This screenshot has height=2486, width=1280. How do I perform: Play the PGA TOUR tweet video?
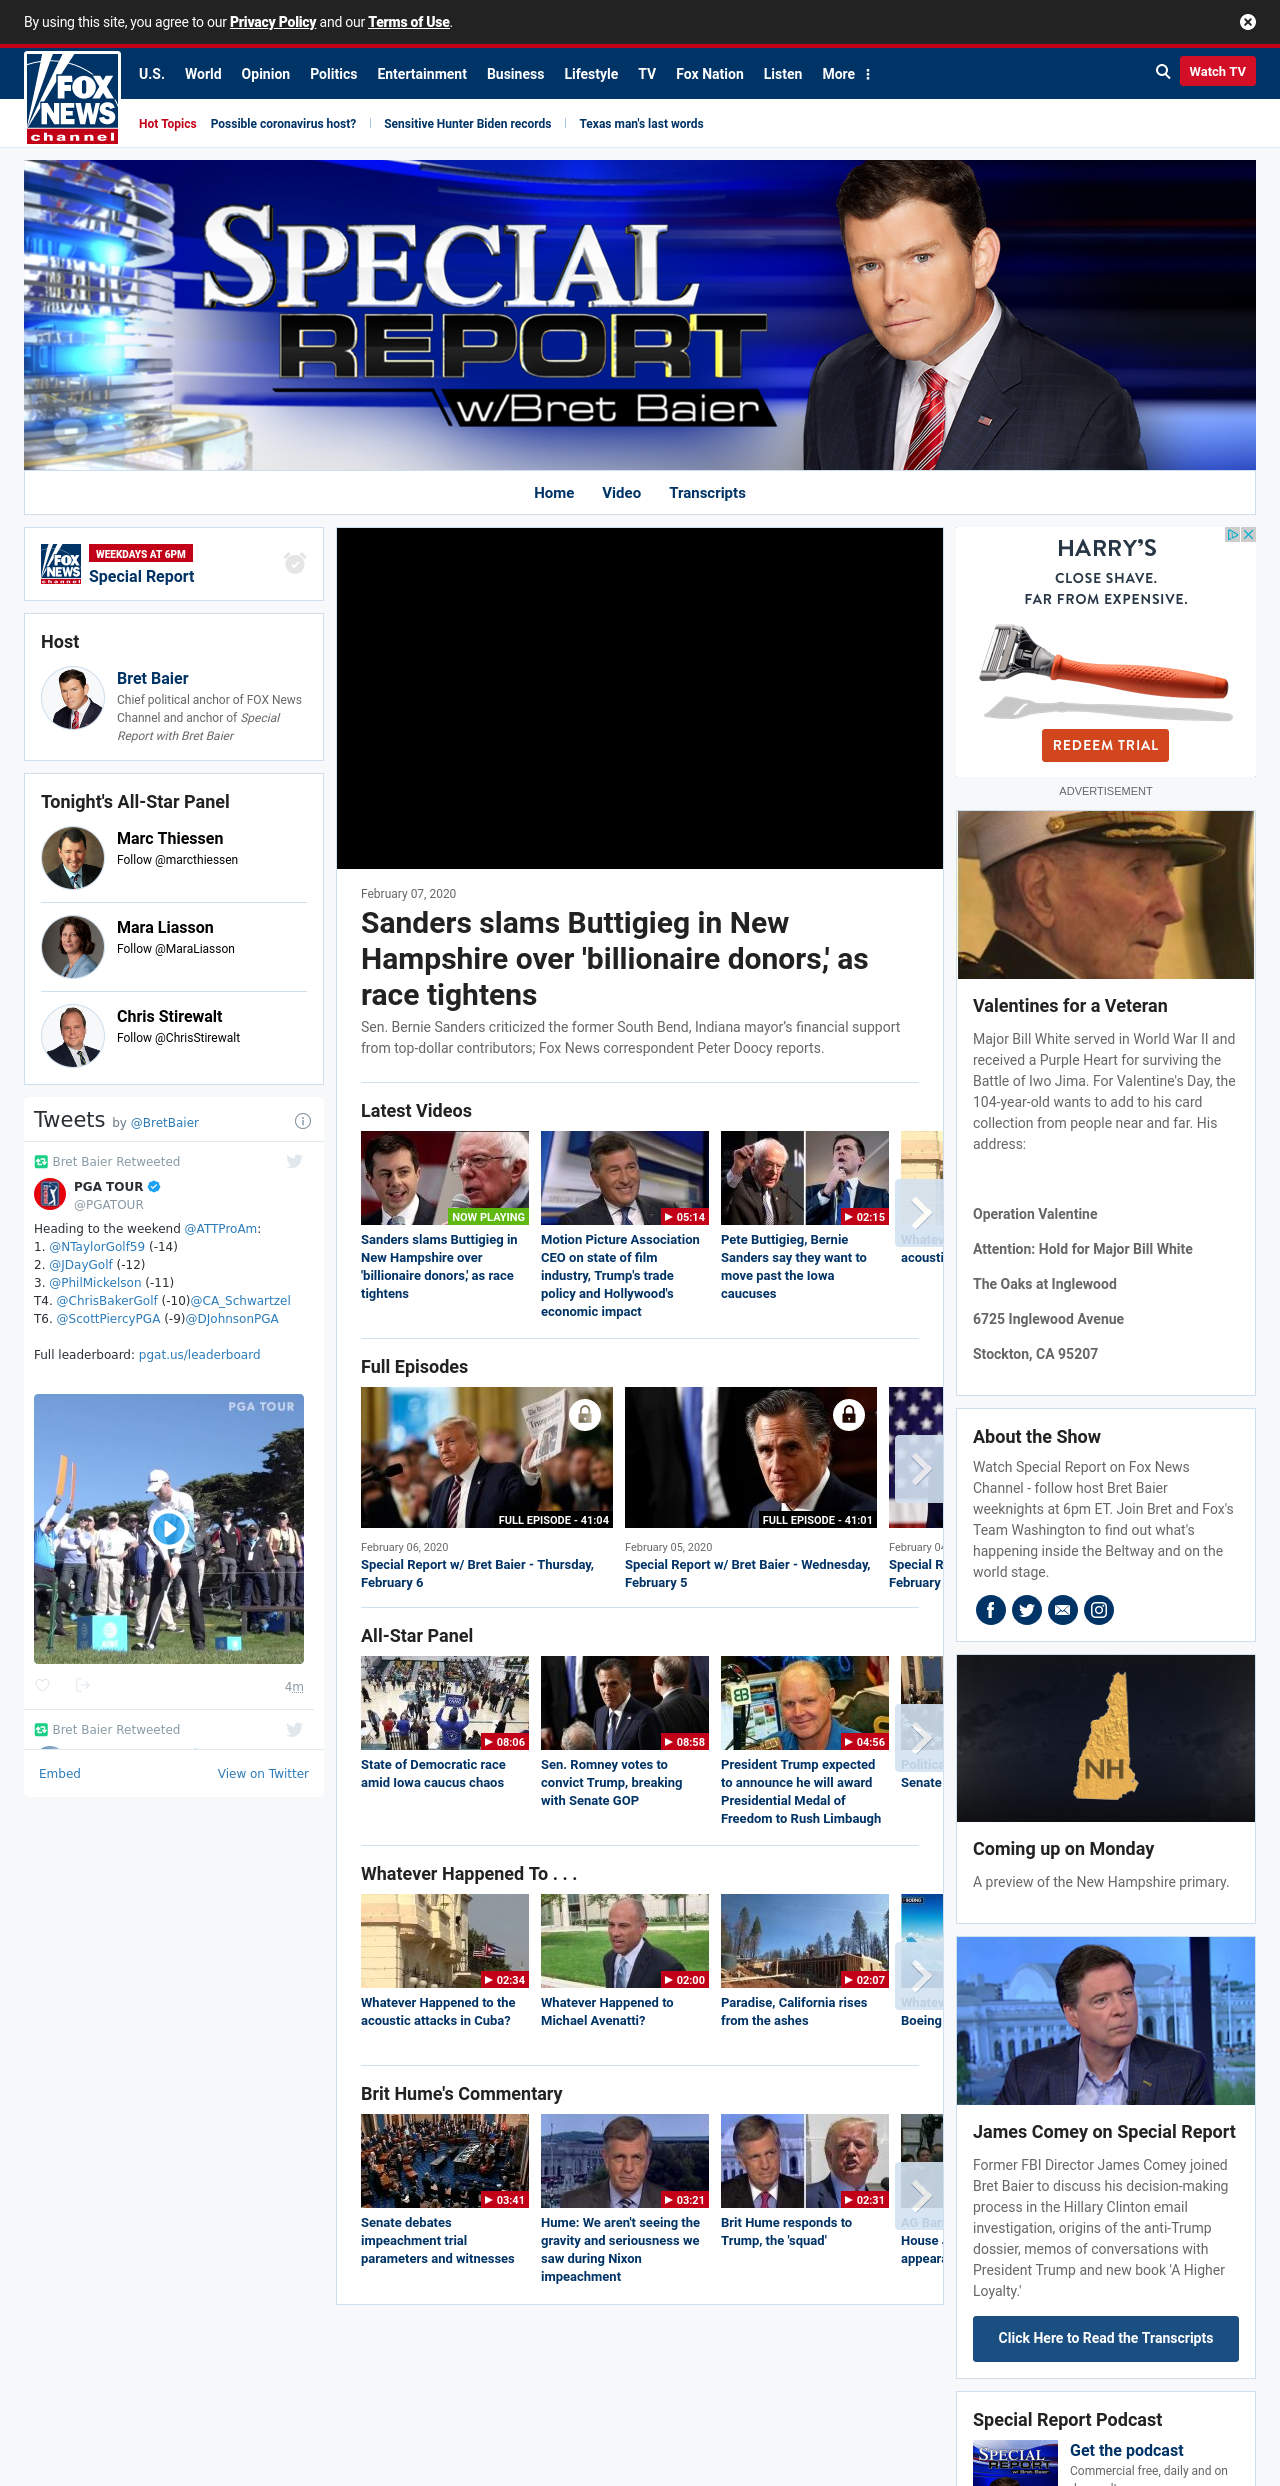tap(169, 1528)
